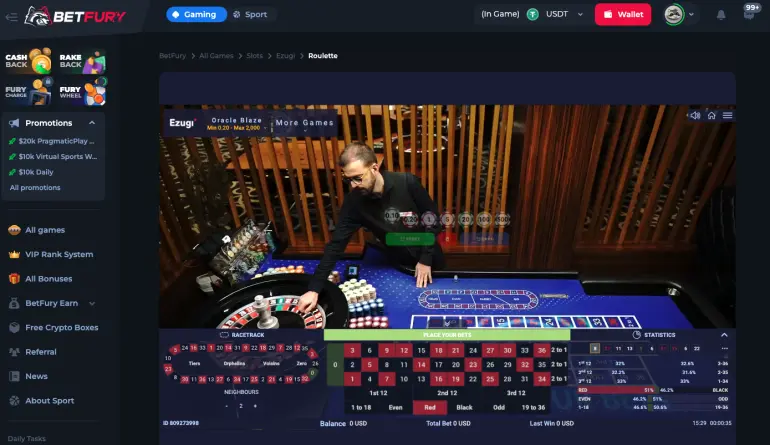Open the Fury Charge icon
The width and height of the screenshot is (770, 445).
28,92
